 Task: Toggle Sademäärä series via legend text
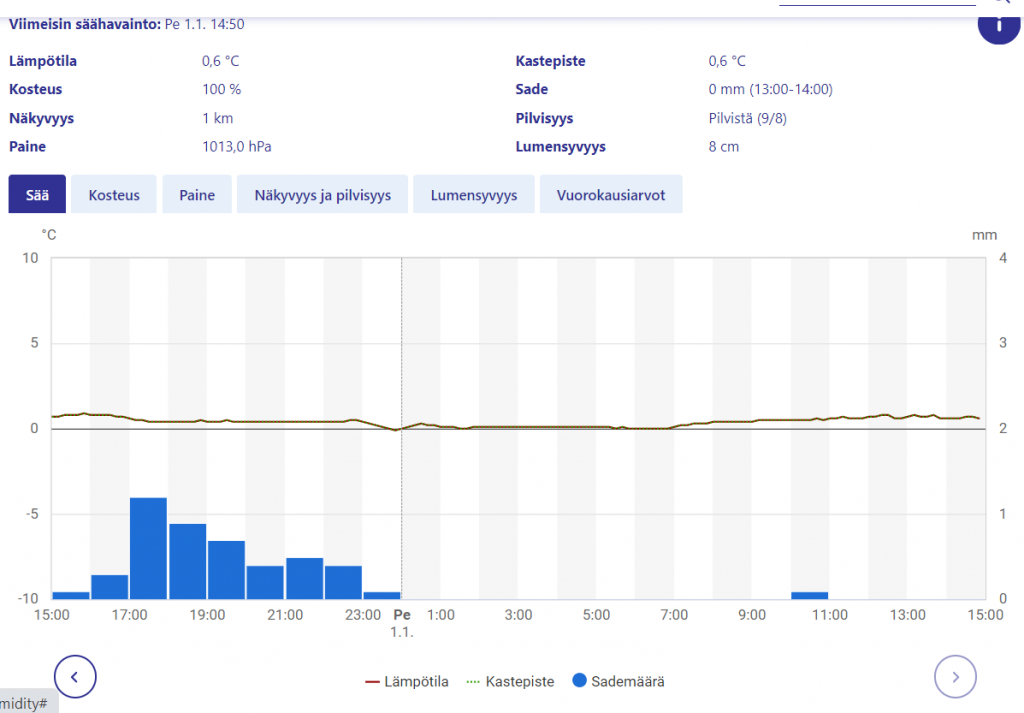click(627, 682)
